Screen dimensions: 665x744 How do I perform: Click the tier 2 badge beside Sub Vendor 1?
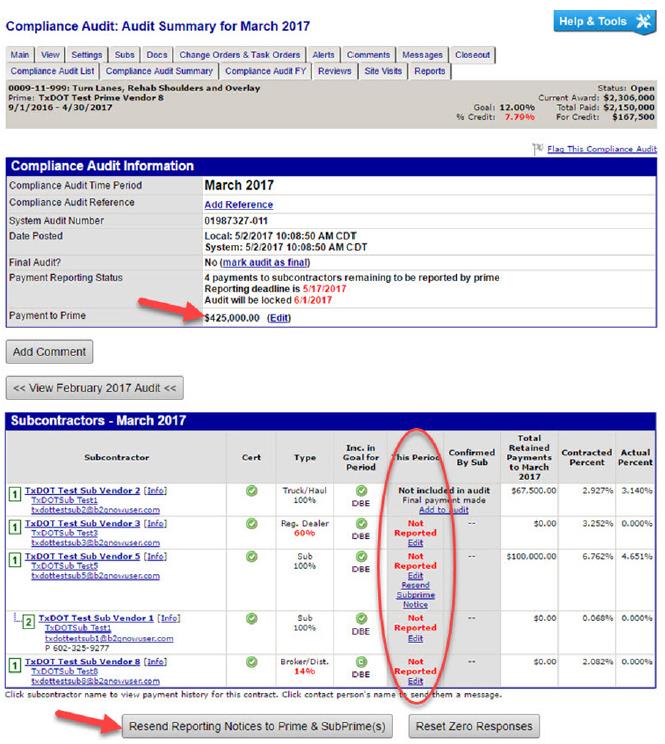click(29, 622)
